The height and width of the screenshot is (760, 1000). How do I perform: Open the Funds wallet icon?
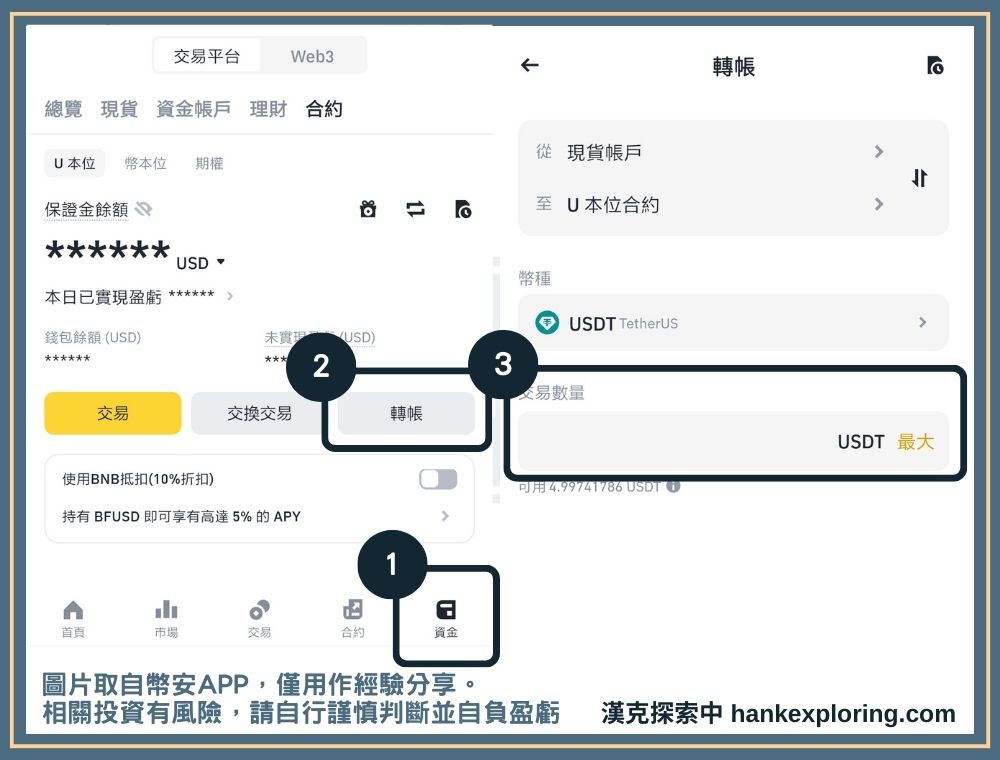pyautogui.click(x=446, y=610)
